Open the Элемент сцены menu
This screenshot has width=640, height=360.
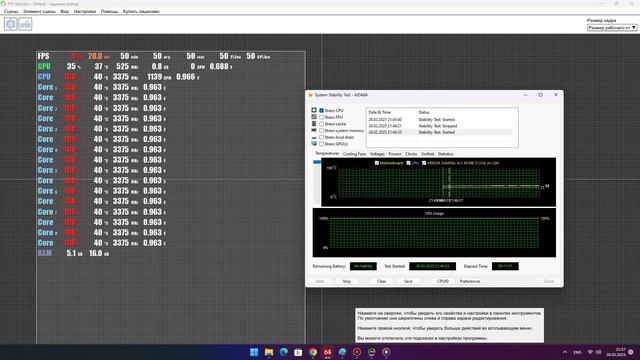pos(39,11)
